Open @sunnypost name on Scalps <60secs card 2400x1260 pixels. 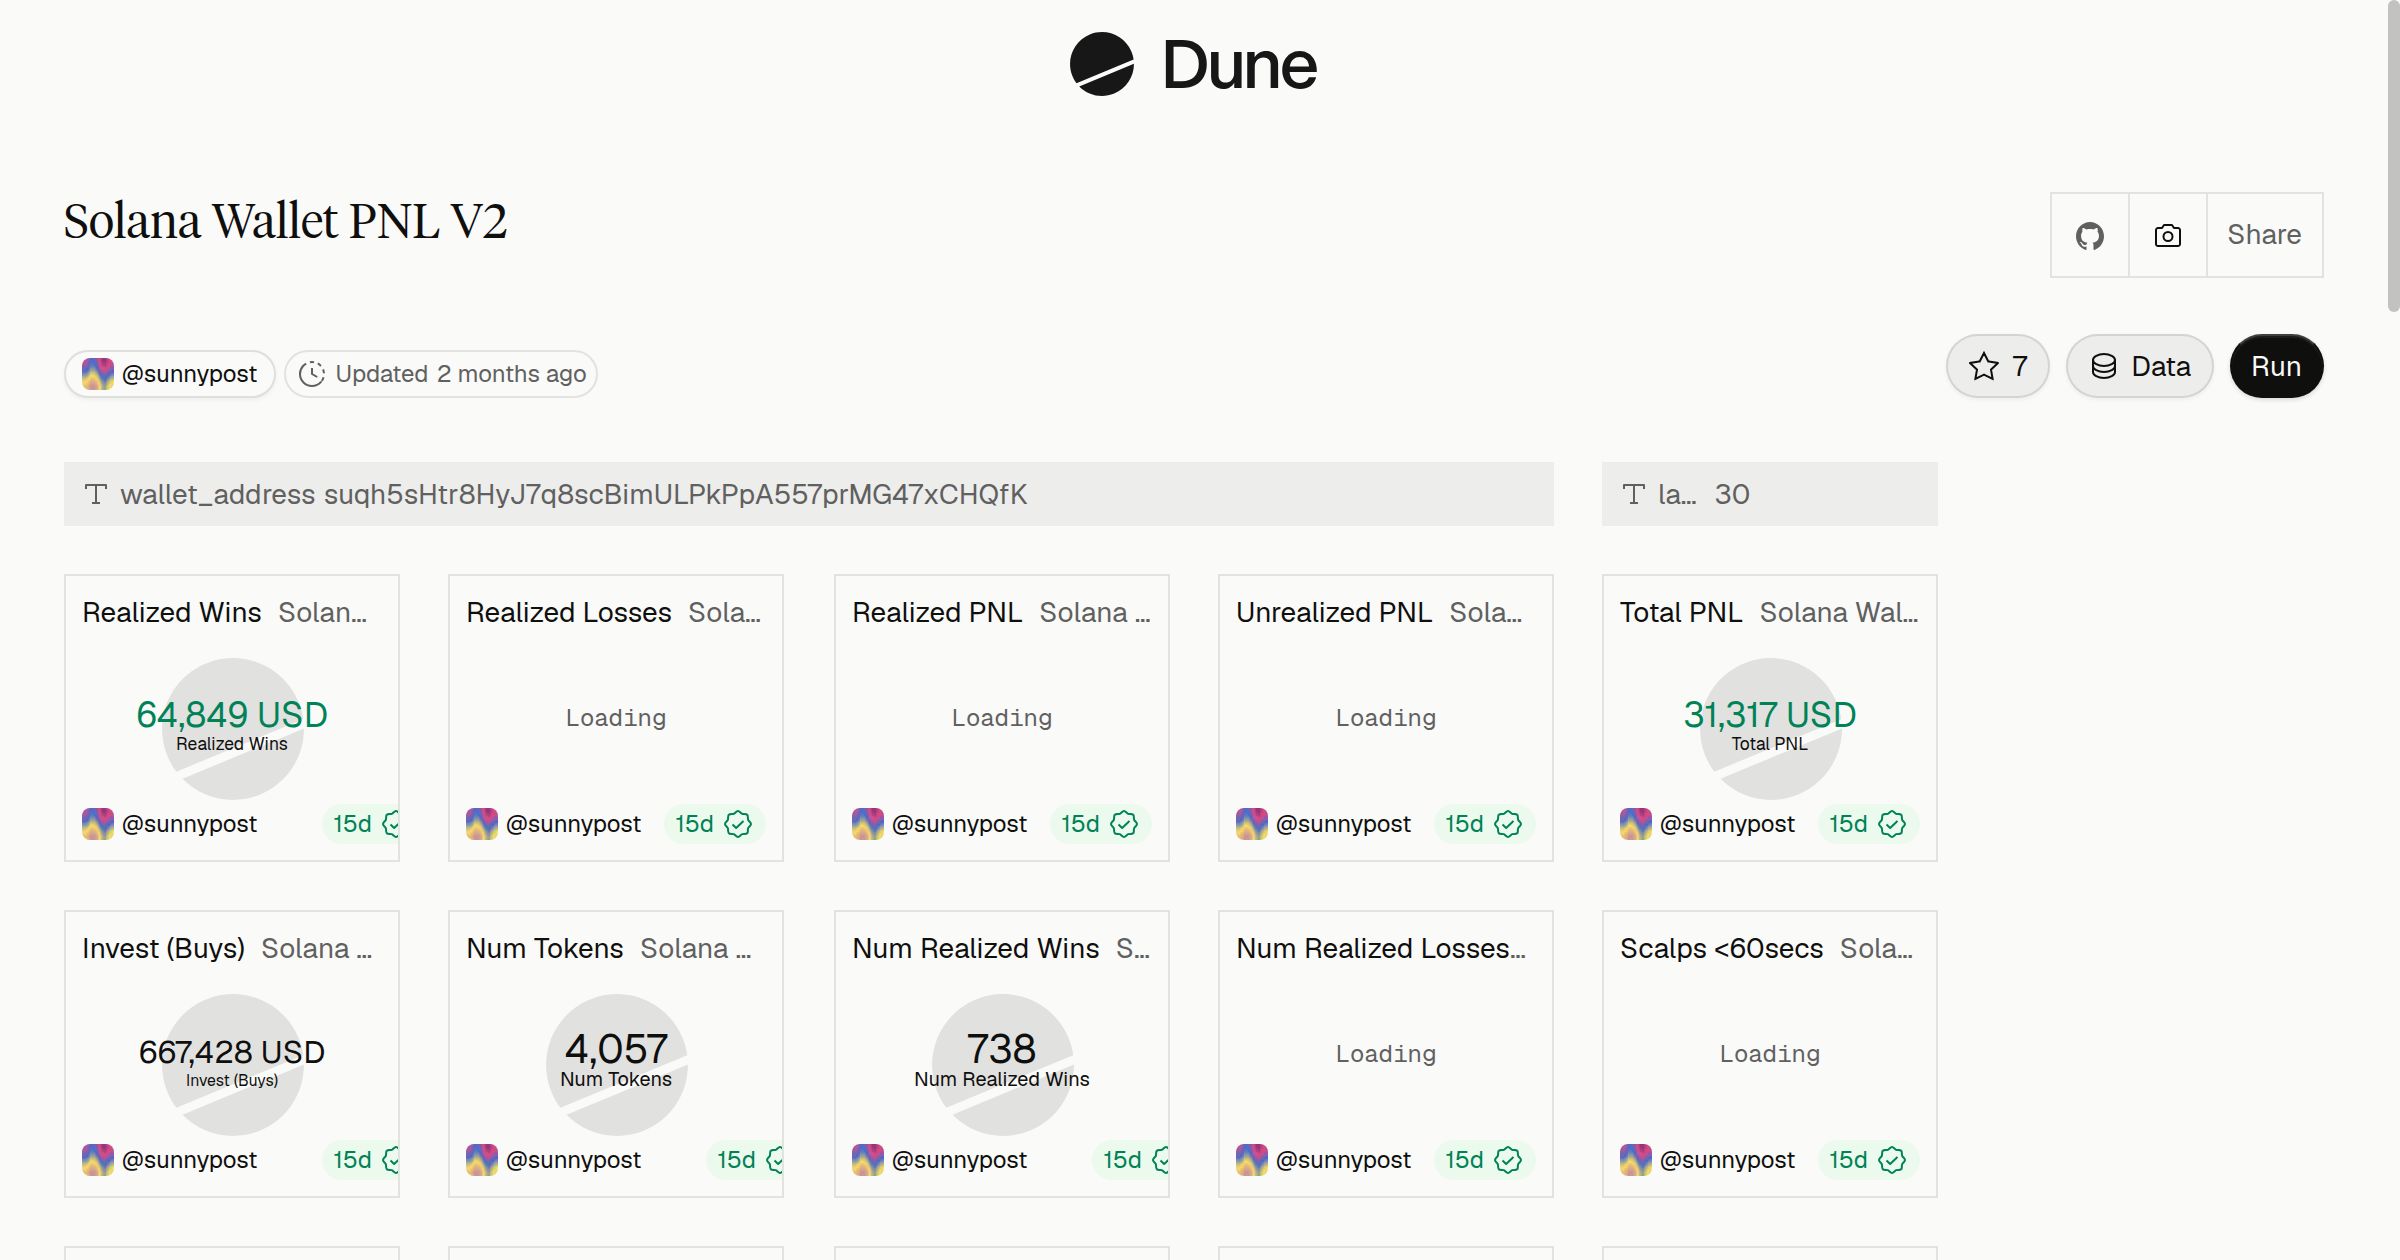pos(1727,1160)
